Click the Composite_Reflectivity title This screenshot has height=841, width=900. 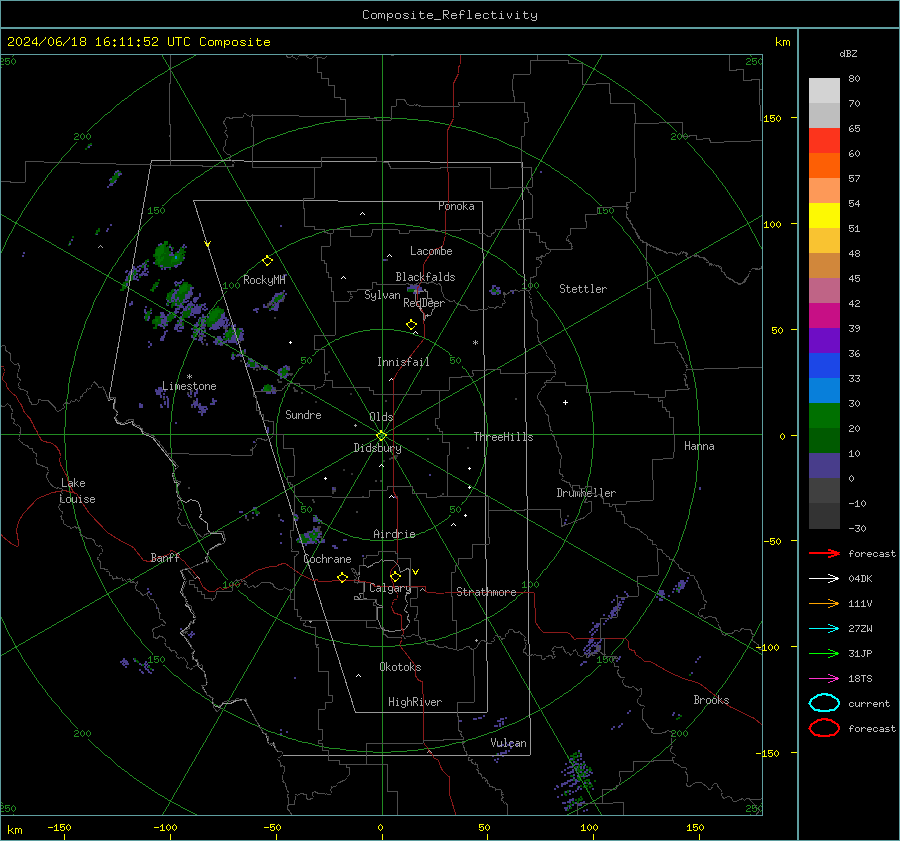click(x=450, y=15)
